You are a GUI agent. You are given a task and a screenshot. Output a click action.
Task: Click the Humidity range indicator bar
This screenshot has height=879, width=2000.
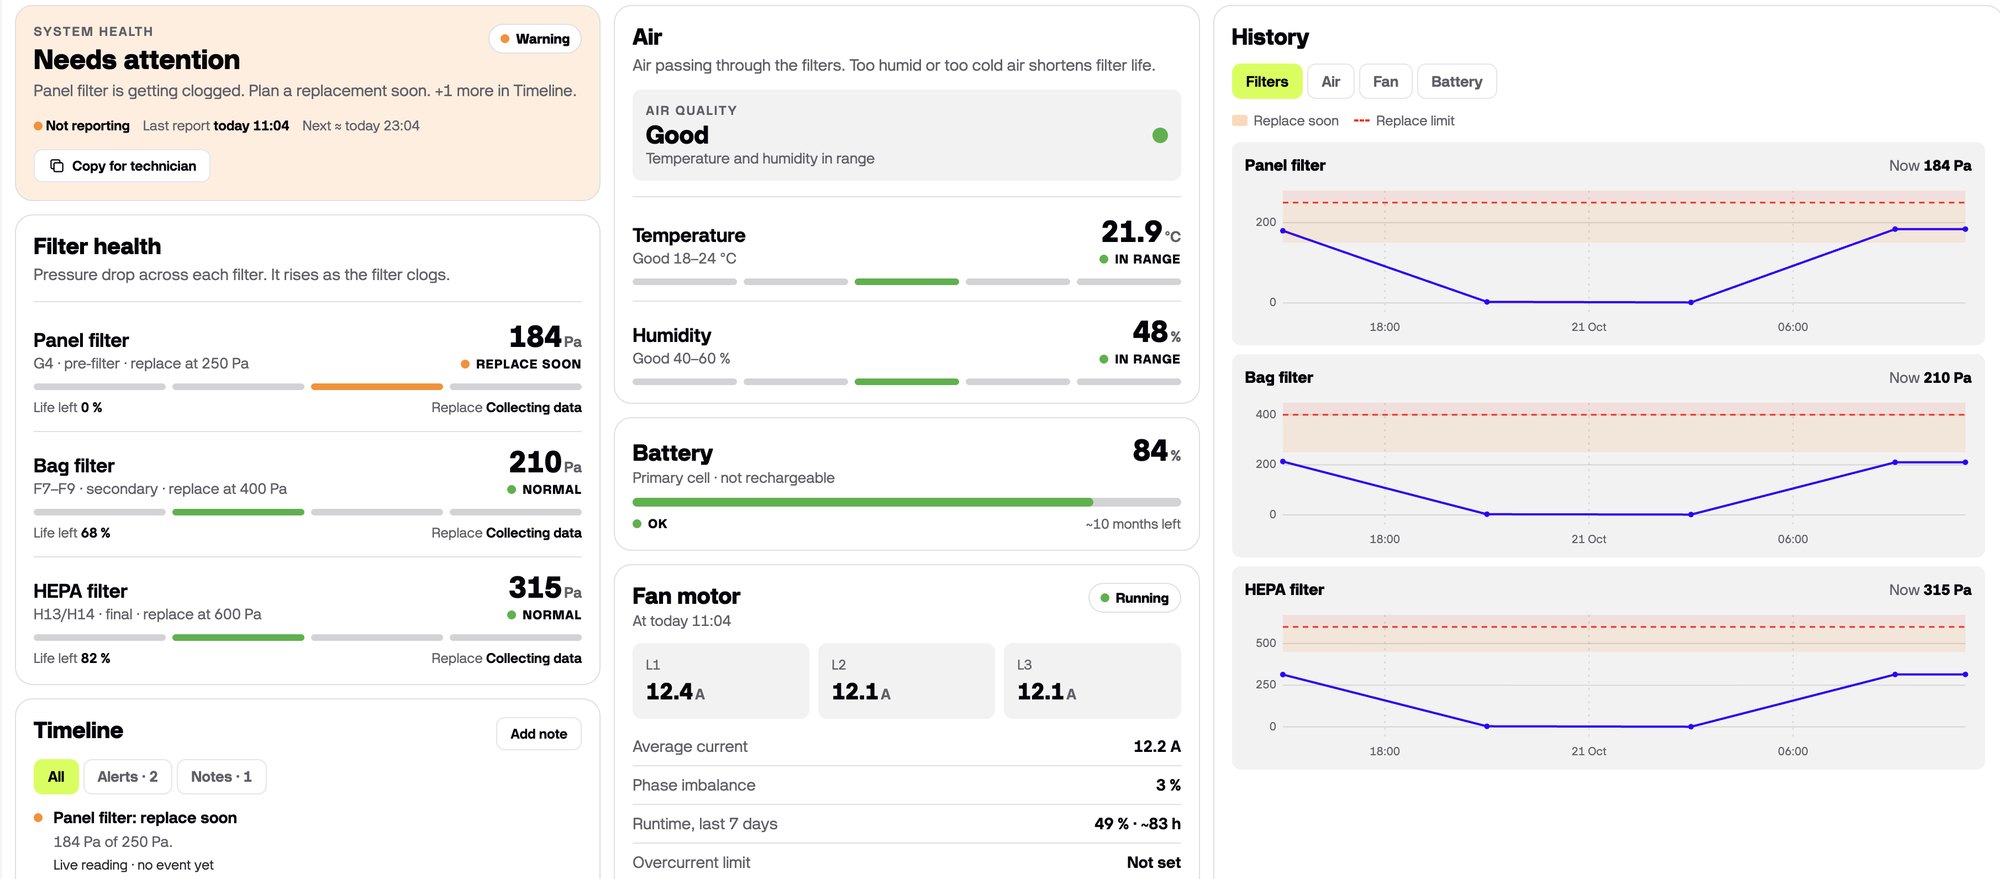click(906, 382)
